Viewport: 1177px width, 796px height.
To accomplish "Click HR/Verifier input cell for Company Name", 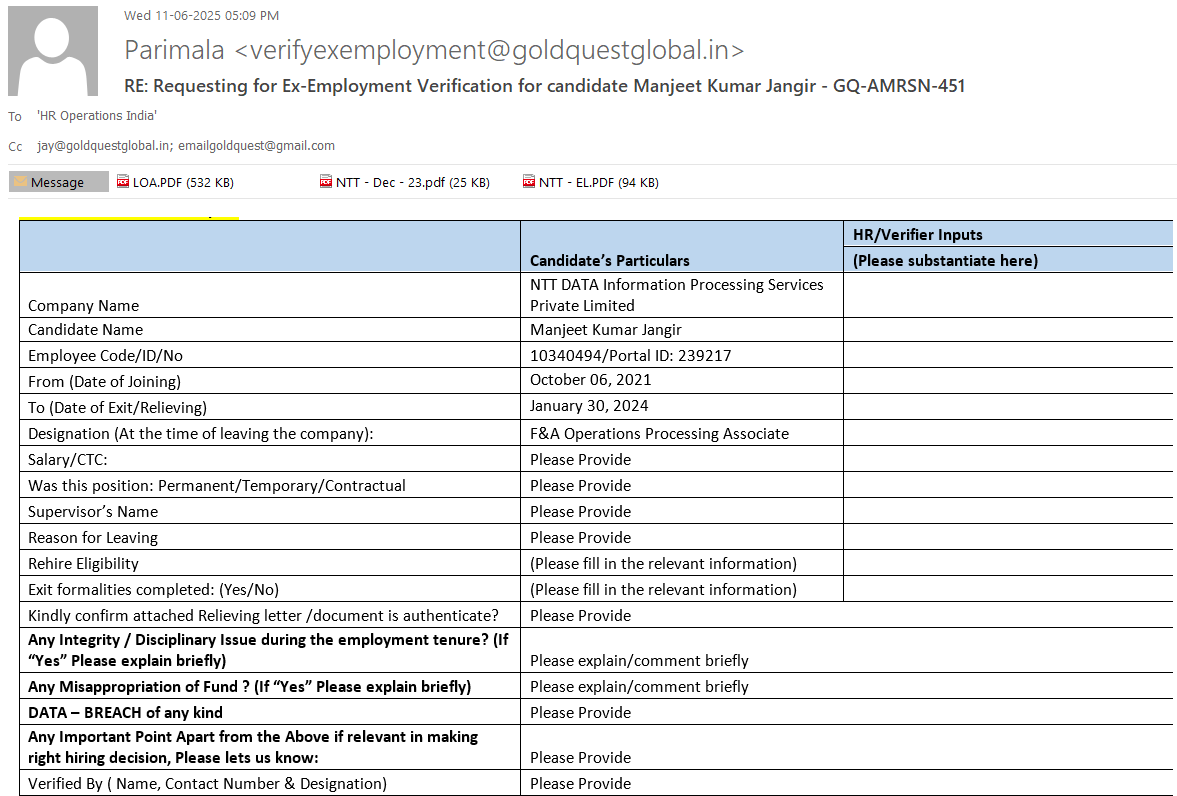I will click(1007, 295).
